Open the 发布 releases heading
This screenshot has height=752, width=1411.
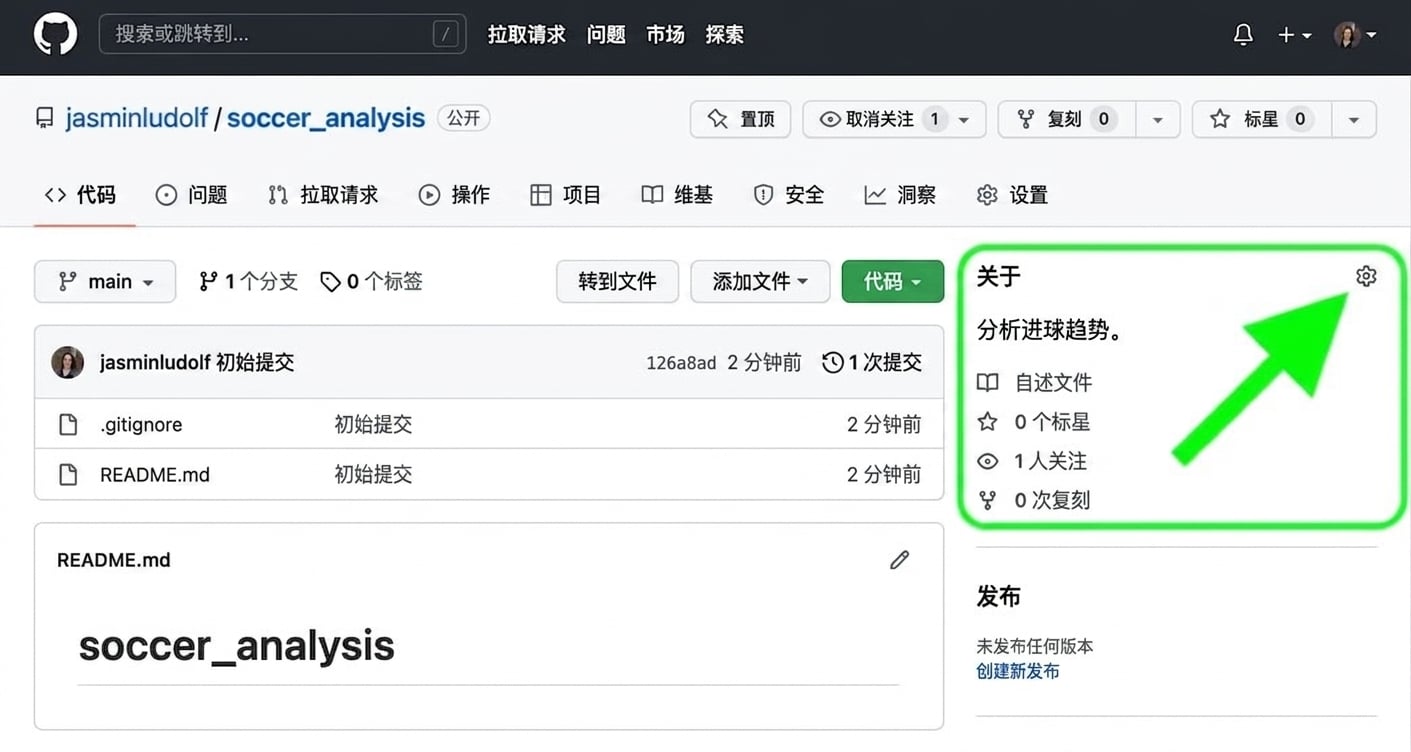pos(998,597)
